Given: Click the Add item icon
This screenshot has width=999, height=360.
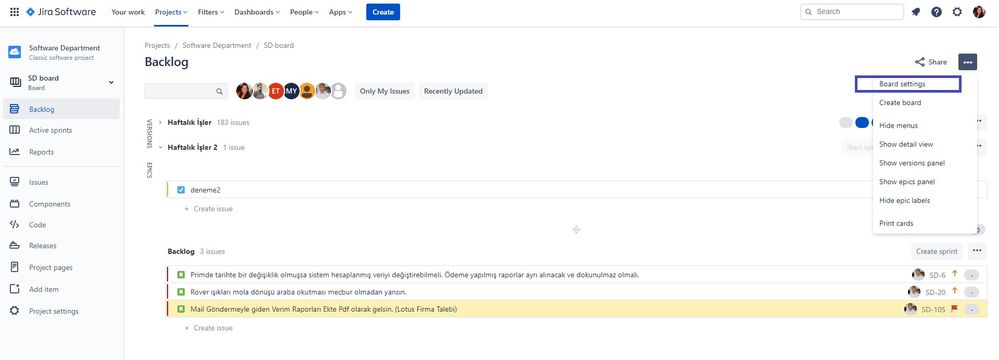Looking at the screenshot, I should 14,289.
